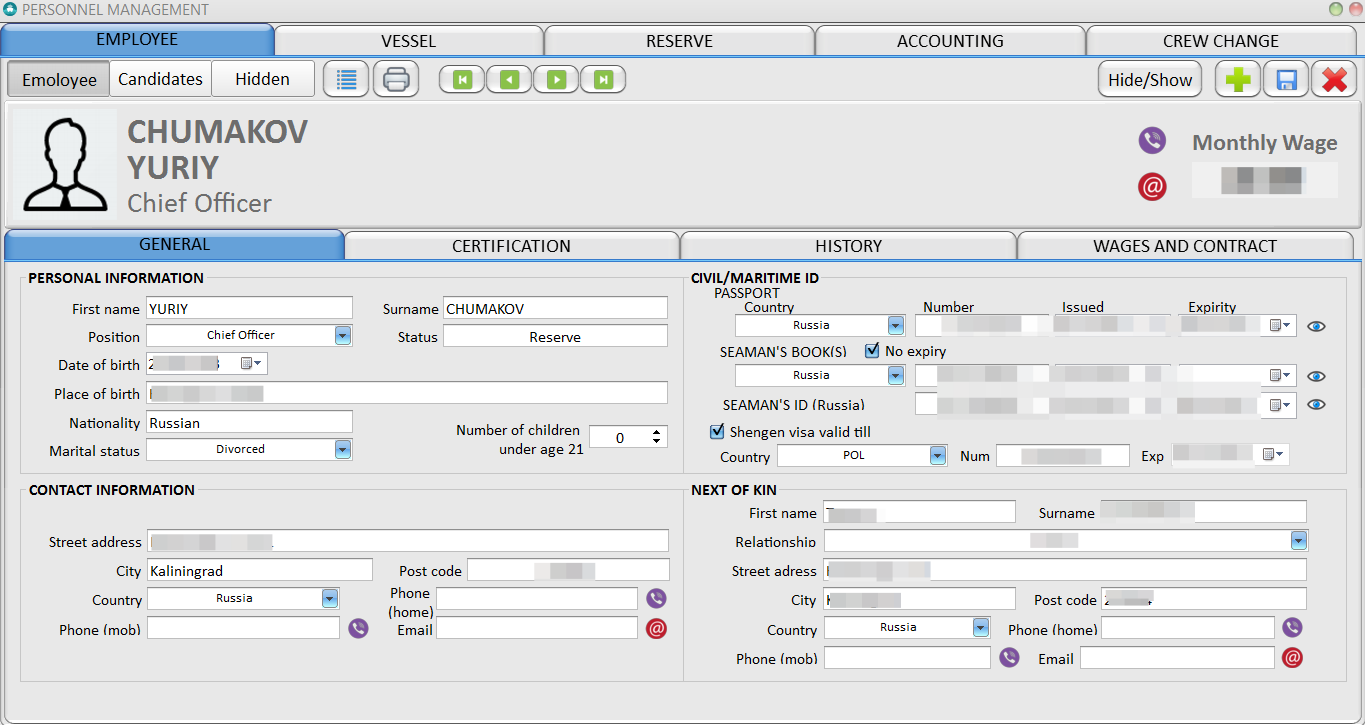
Task: Toggle the seaman's book No expiry checkbox
Action: click(872, 351)
